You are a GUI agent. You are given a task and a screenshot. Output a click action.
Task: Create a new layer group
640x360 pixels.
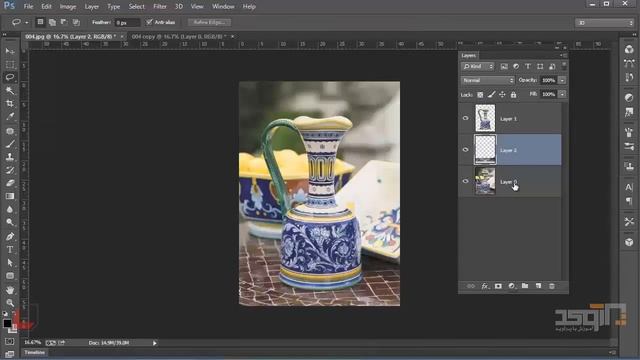(x=525, y=286)
